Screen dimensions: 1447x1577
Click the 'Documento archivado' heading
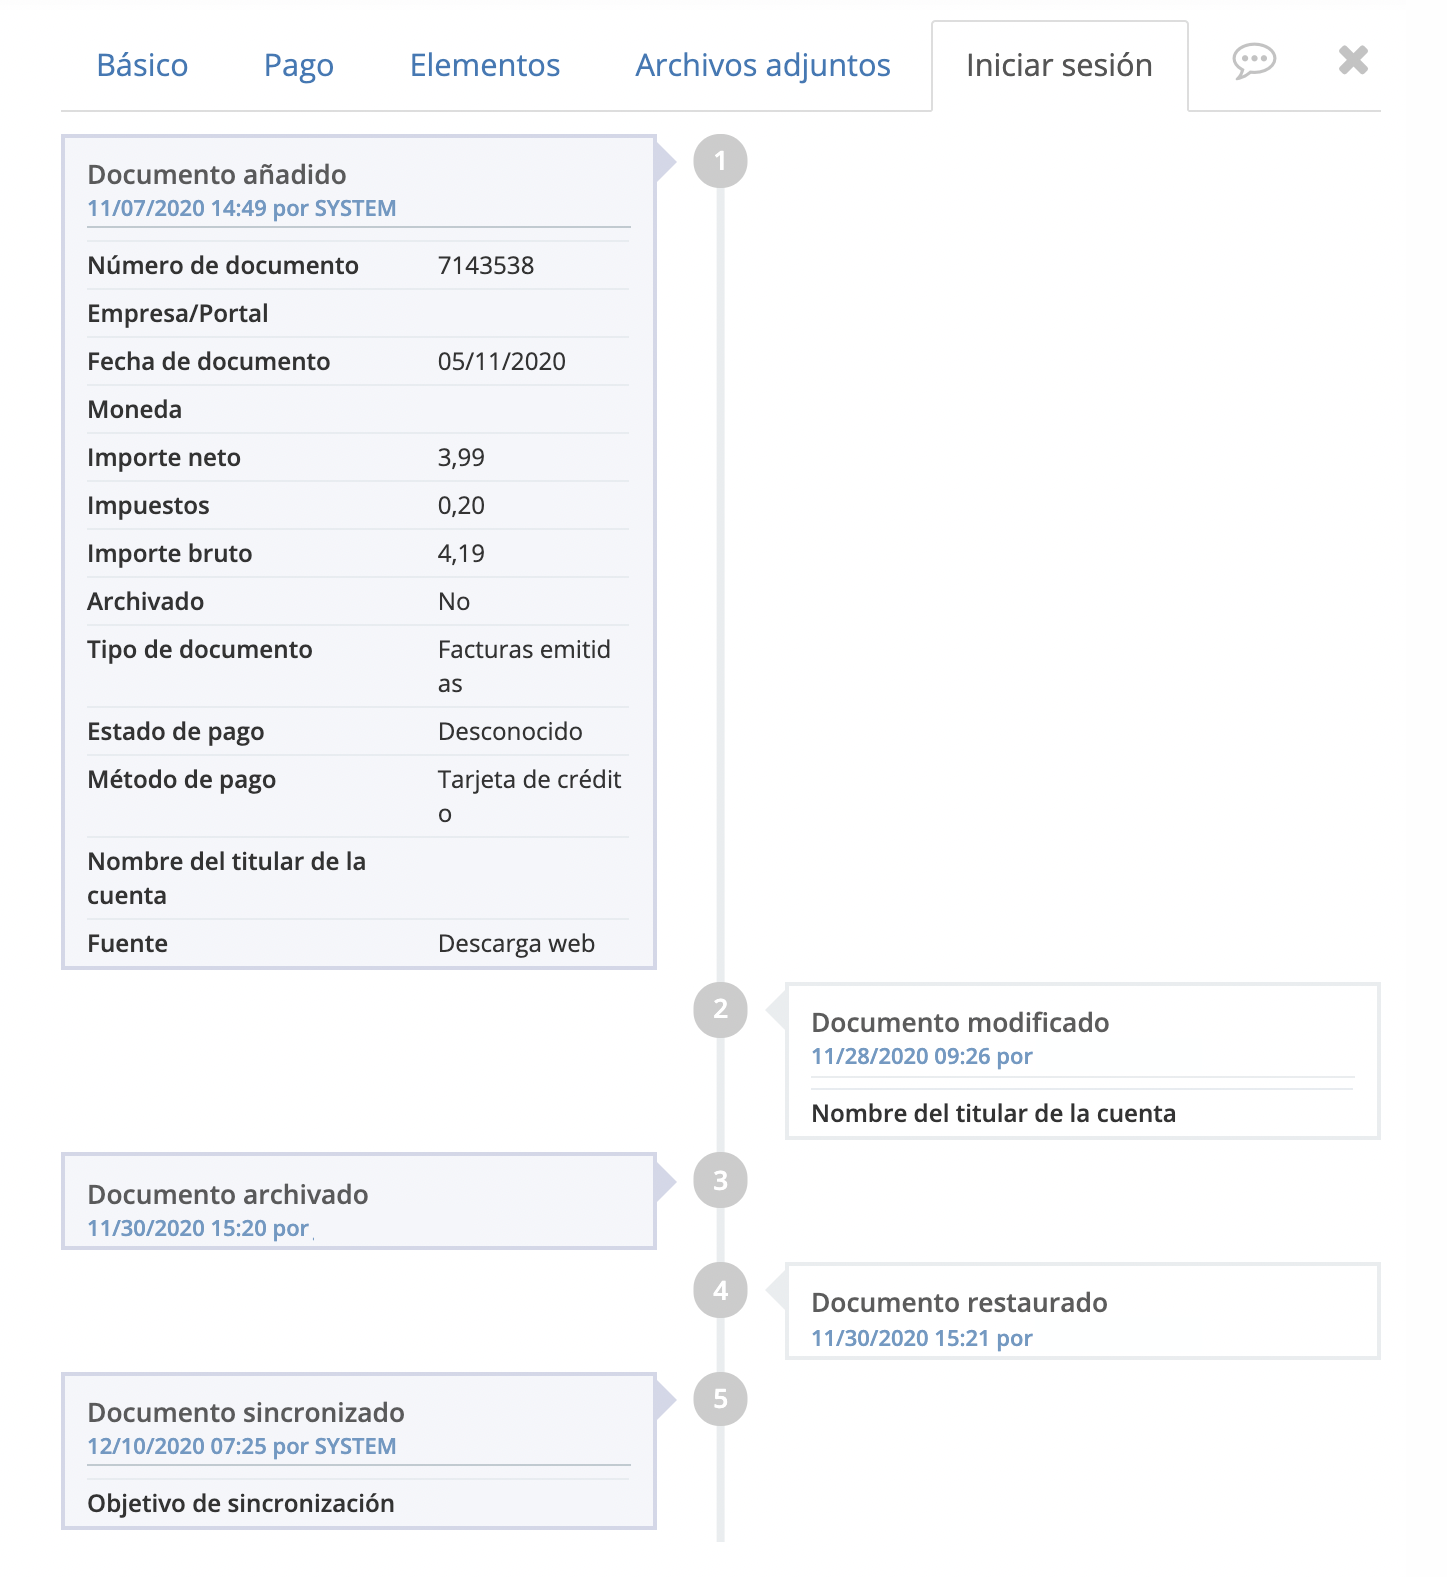pos(228,1194)
